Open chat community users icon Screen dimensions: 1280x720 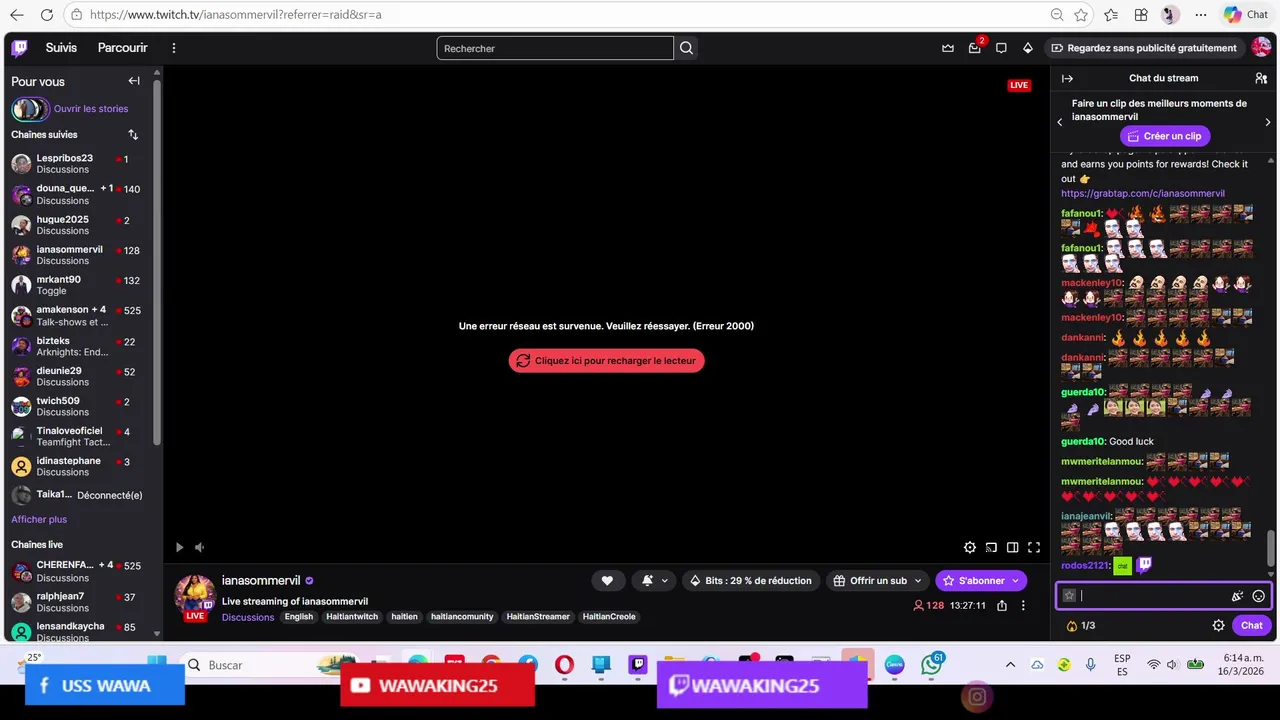coord(1261,78)
